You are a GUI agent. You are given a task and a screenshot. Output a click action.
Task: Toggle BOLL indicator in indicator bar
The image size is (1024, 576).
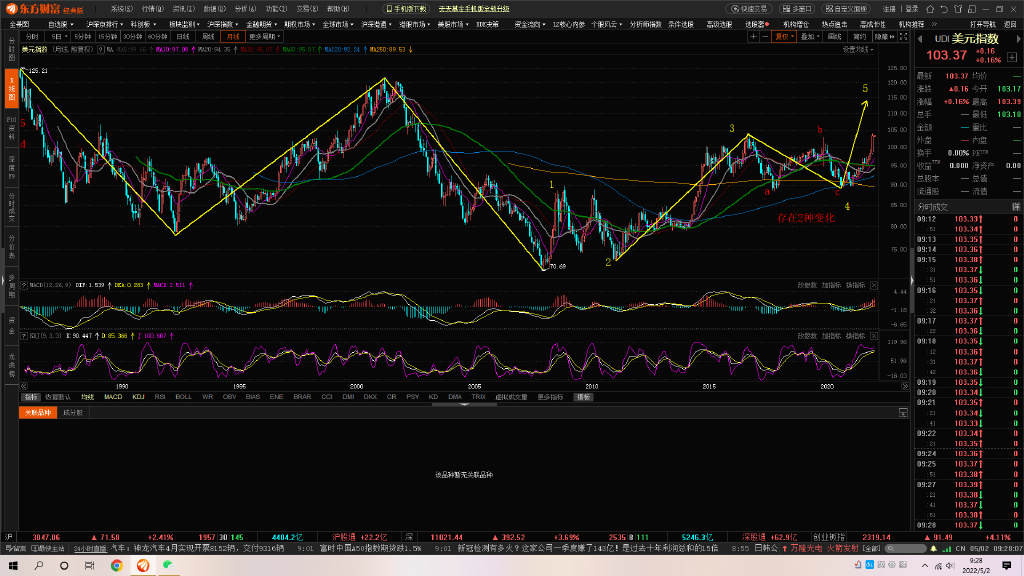pyautogui.click(x=183, y=397)
